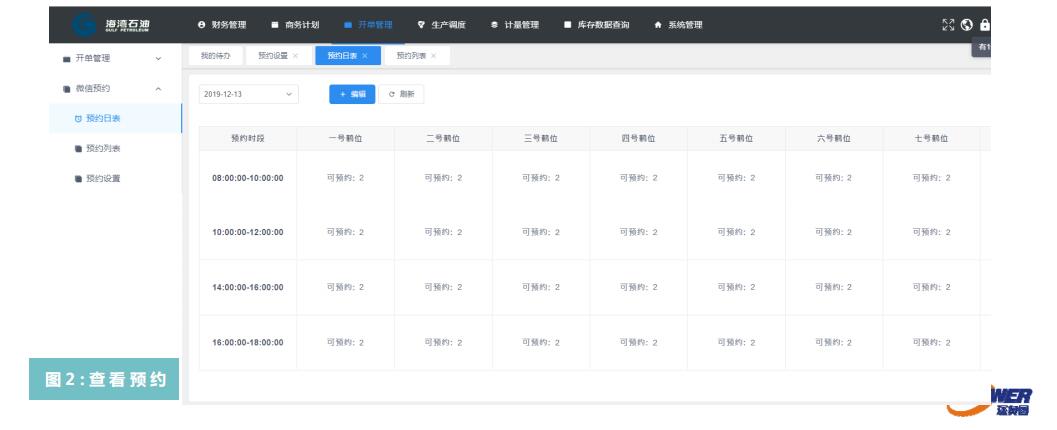
Task: Click the fullscreen toggle icon in header
Action: (948, 25)
